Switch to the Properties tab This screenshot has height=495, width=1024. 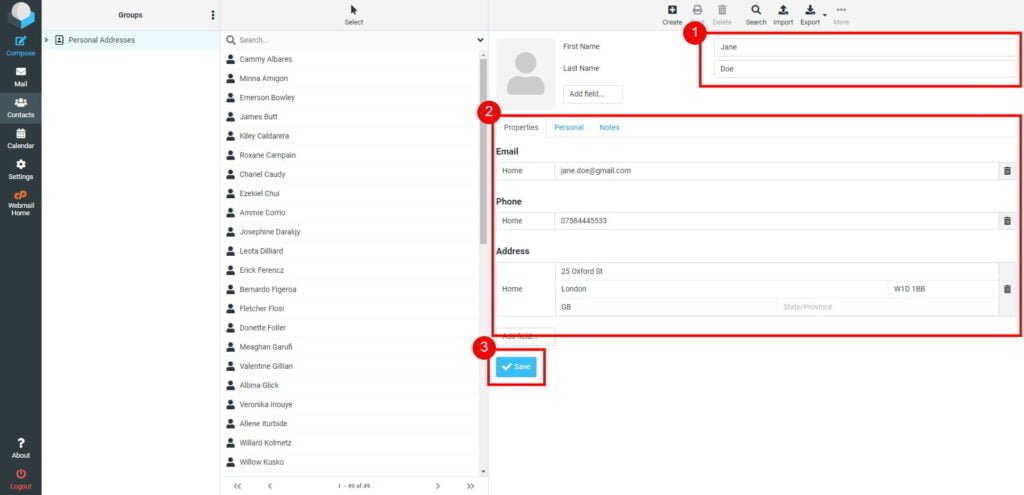pos(520,127)
